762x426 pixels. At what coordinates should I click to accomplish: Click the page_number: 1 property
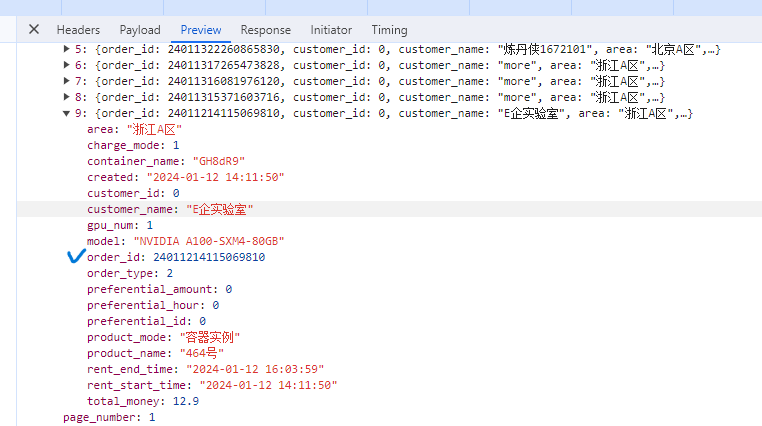click(x=109, y=417)
